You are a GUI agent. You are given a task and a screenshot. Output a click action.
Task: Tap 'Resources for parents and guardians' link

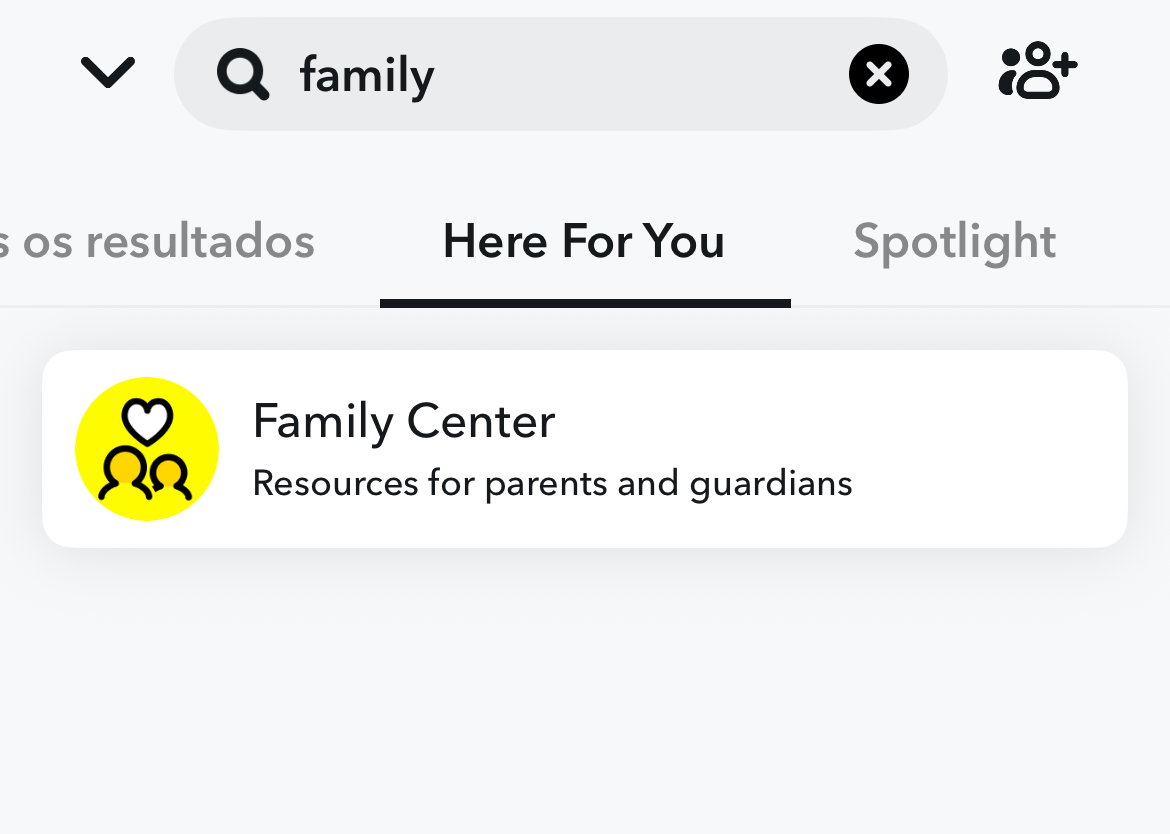[552, 483]
